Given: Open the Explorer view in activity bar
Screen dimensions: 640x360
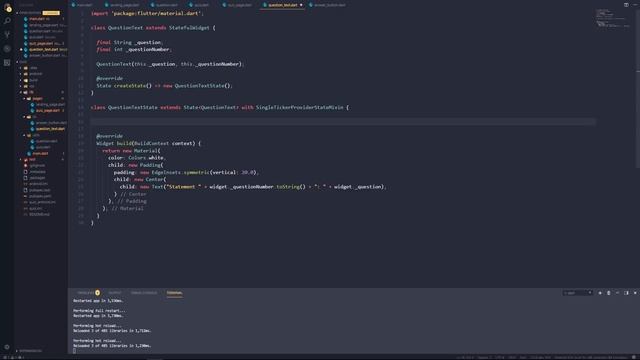Looking at the screenshot, I should coord(7,7).
